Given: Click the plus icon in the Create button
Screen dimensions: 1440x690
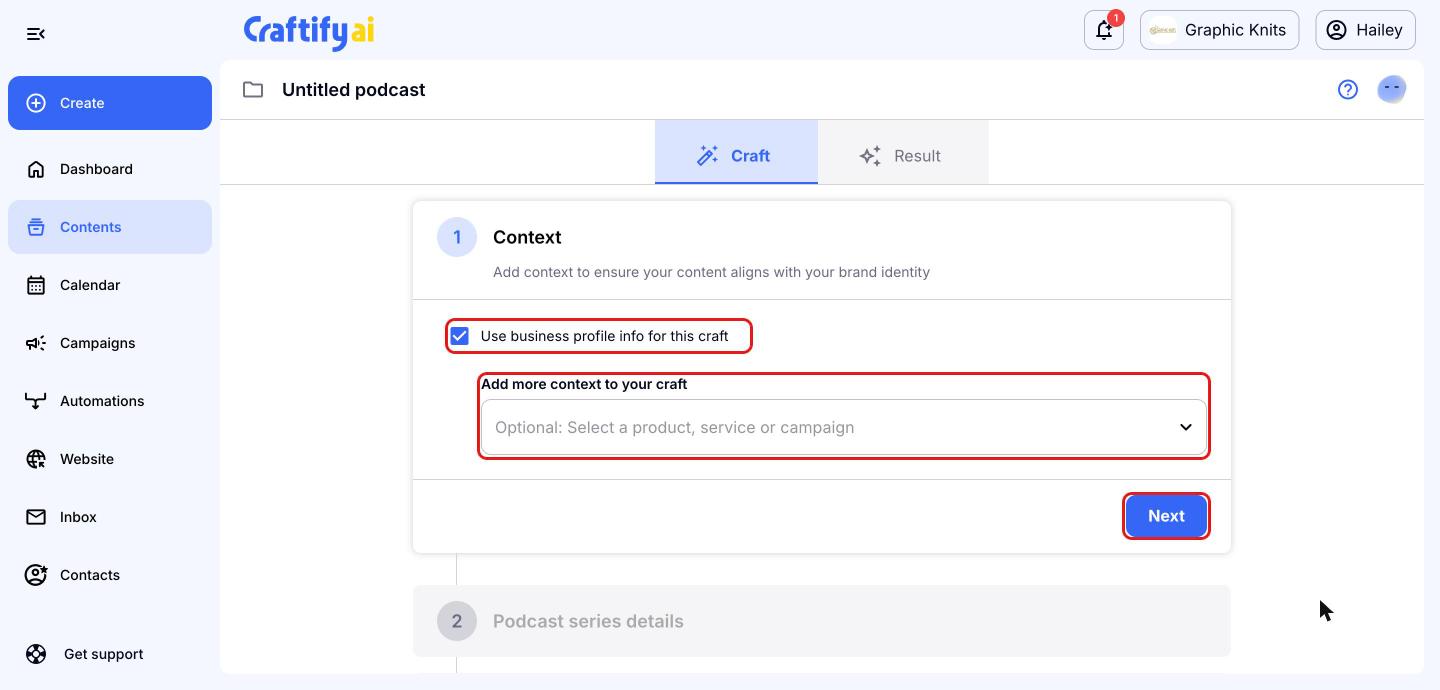Looking at the screenshot, I should point(36,103).
